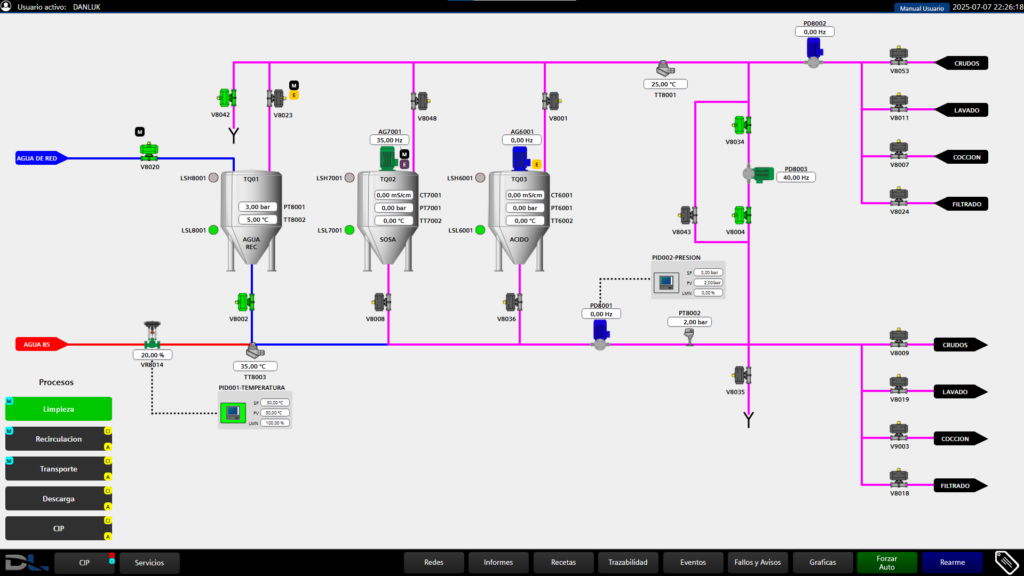Viewport: 1024px width, 576px height.
Task: Select the Limpieza process
Action: (x=59, y=409)
